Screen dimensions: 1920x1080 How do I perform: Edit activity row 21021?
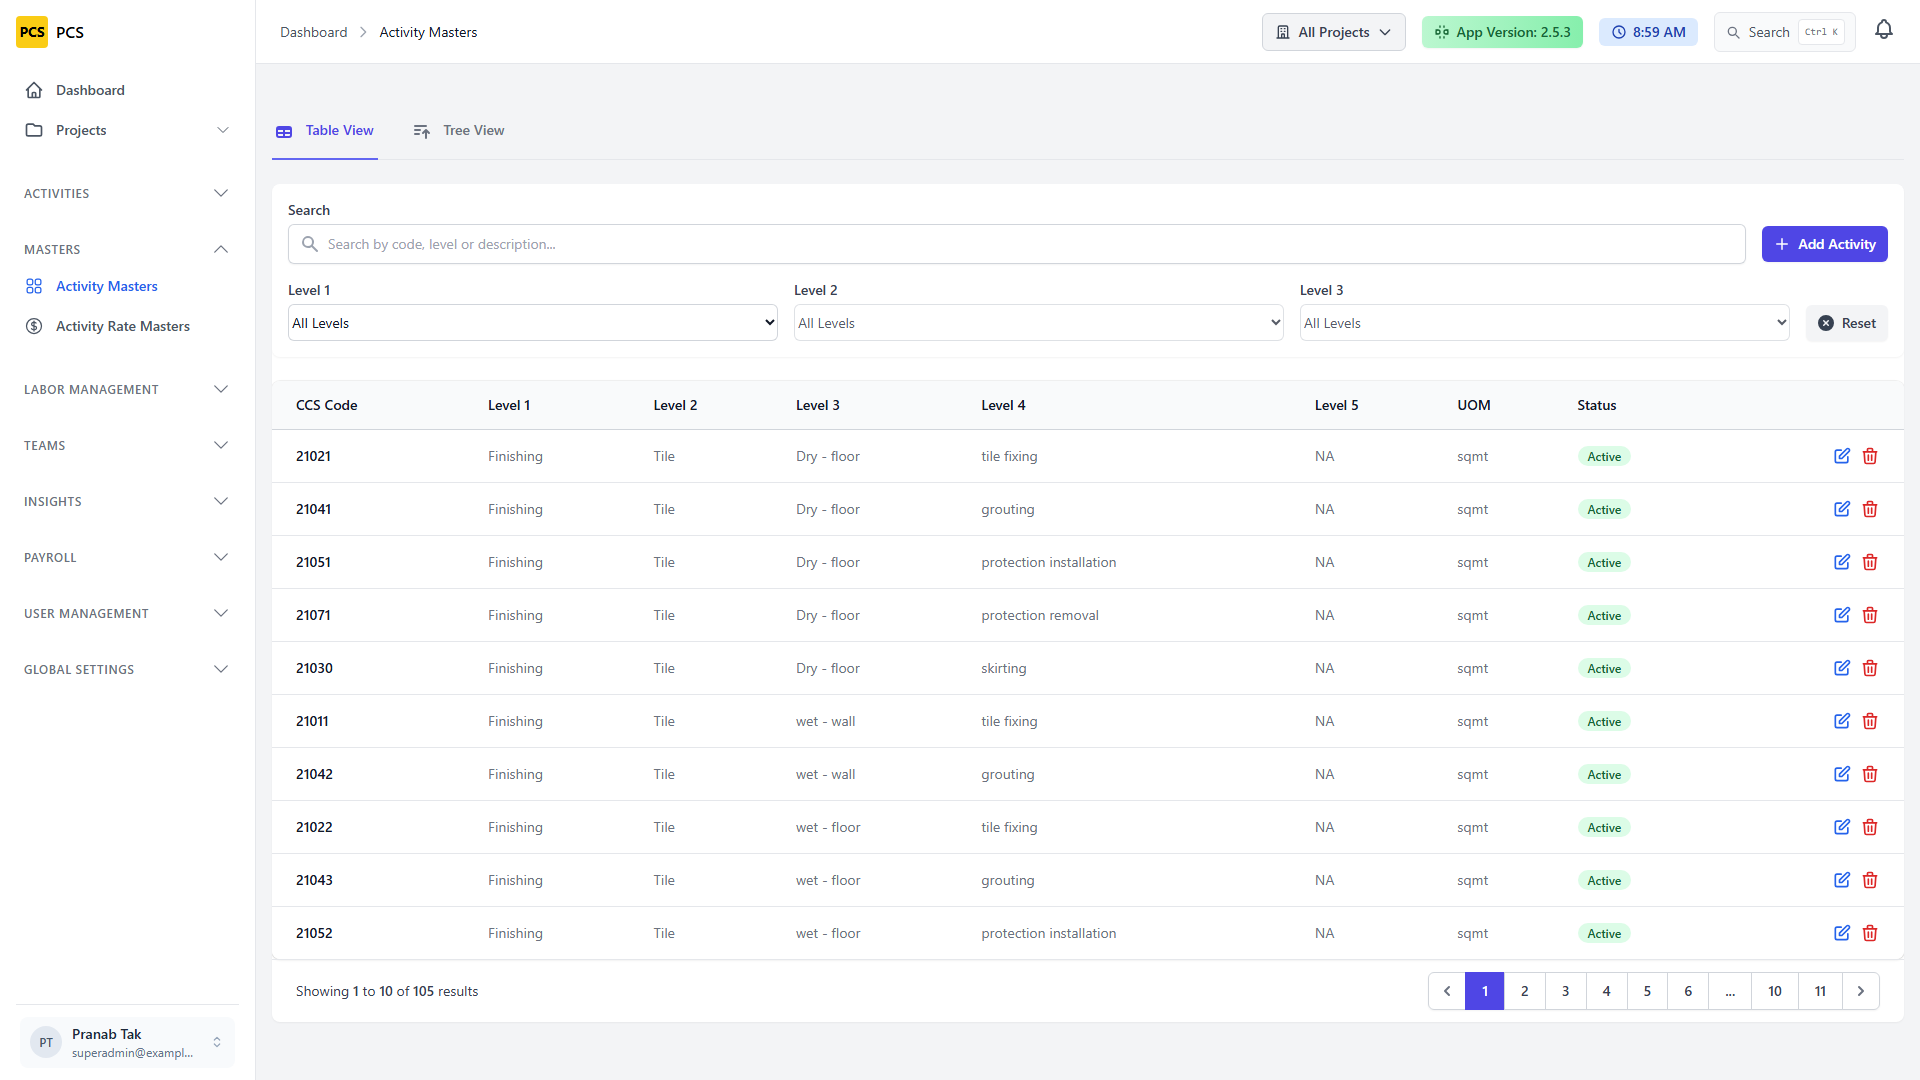[x=1842, y=456]
